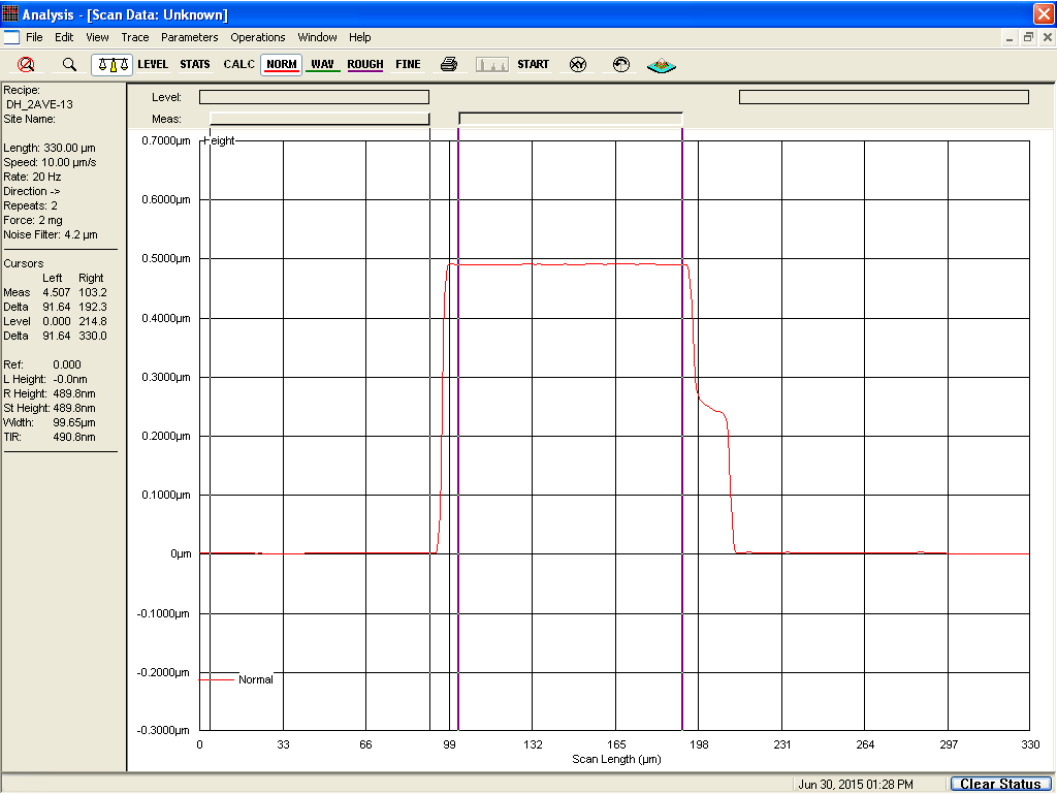The width and height of the screenshot is (1057, 795).
Task: Open the Parameters menu
Action: (189, 37)
